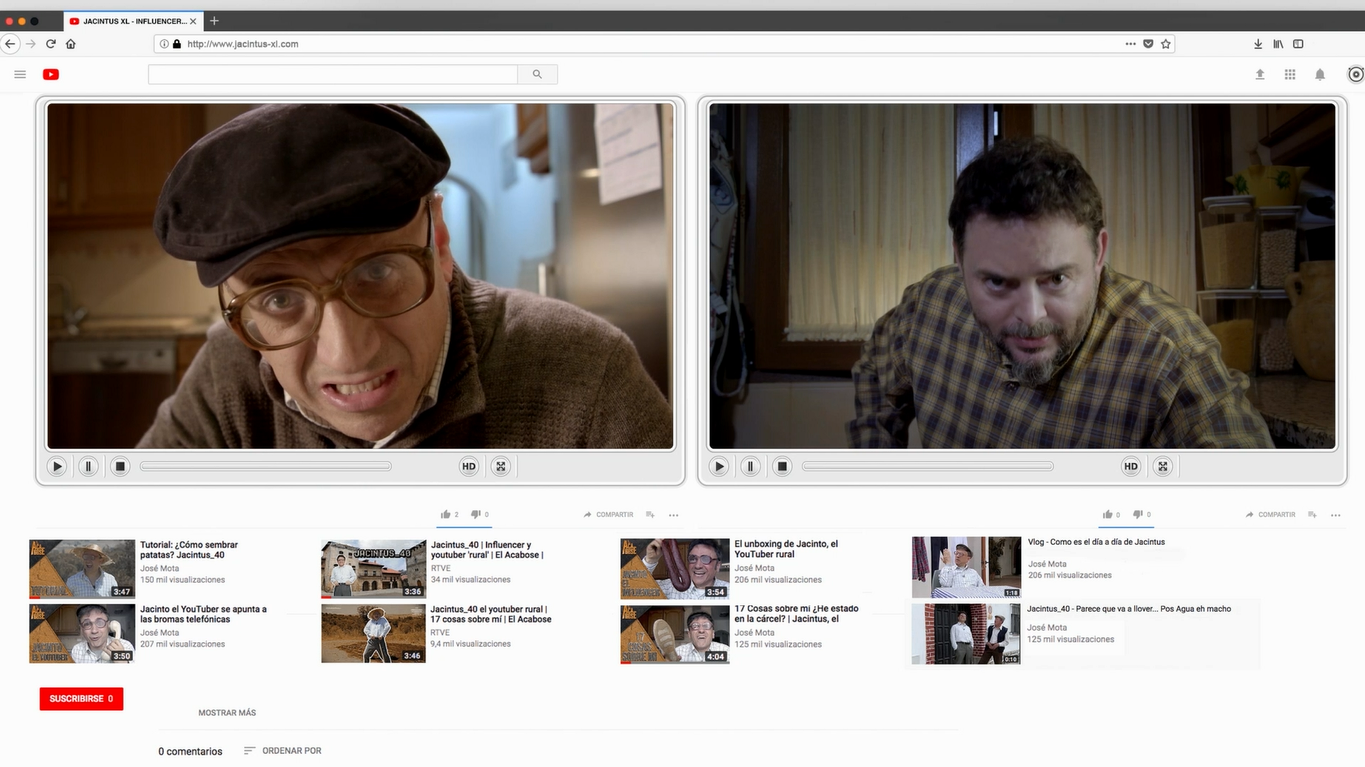Pause the right video player

(x=750, y=466)
